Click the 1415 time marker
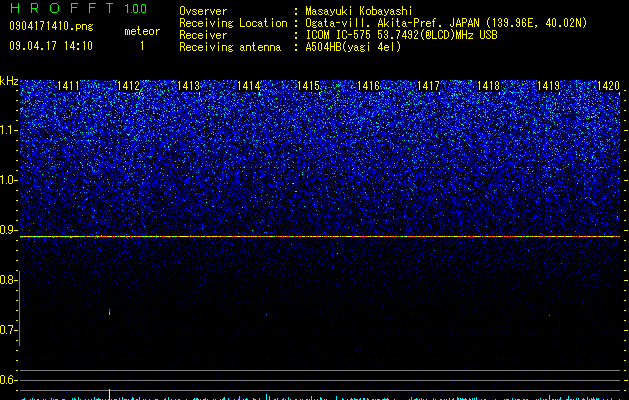Image resolution: width=629 pixels, height=400 pixels. pyautogui.click(x=308, y=85)
